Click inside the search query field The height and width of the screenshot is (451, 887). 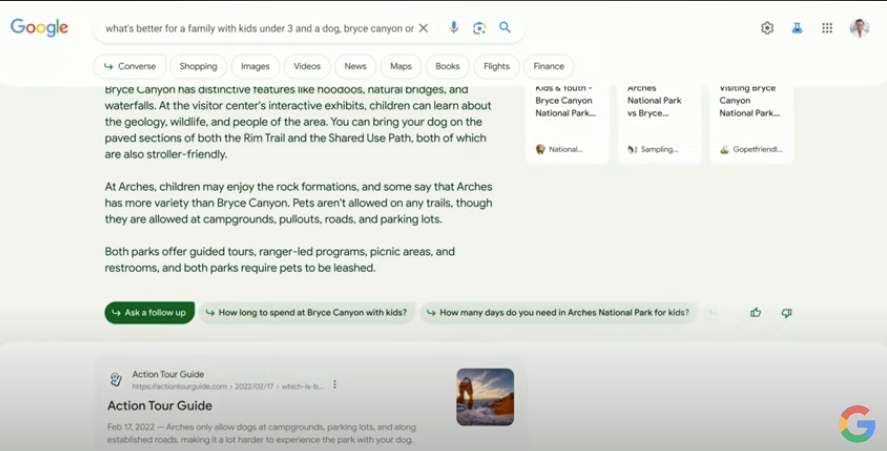[259, 28]
